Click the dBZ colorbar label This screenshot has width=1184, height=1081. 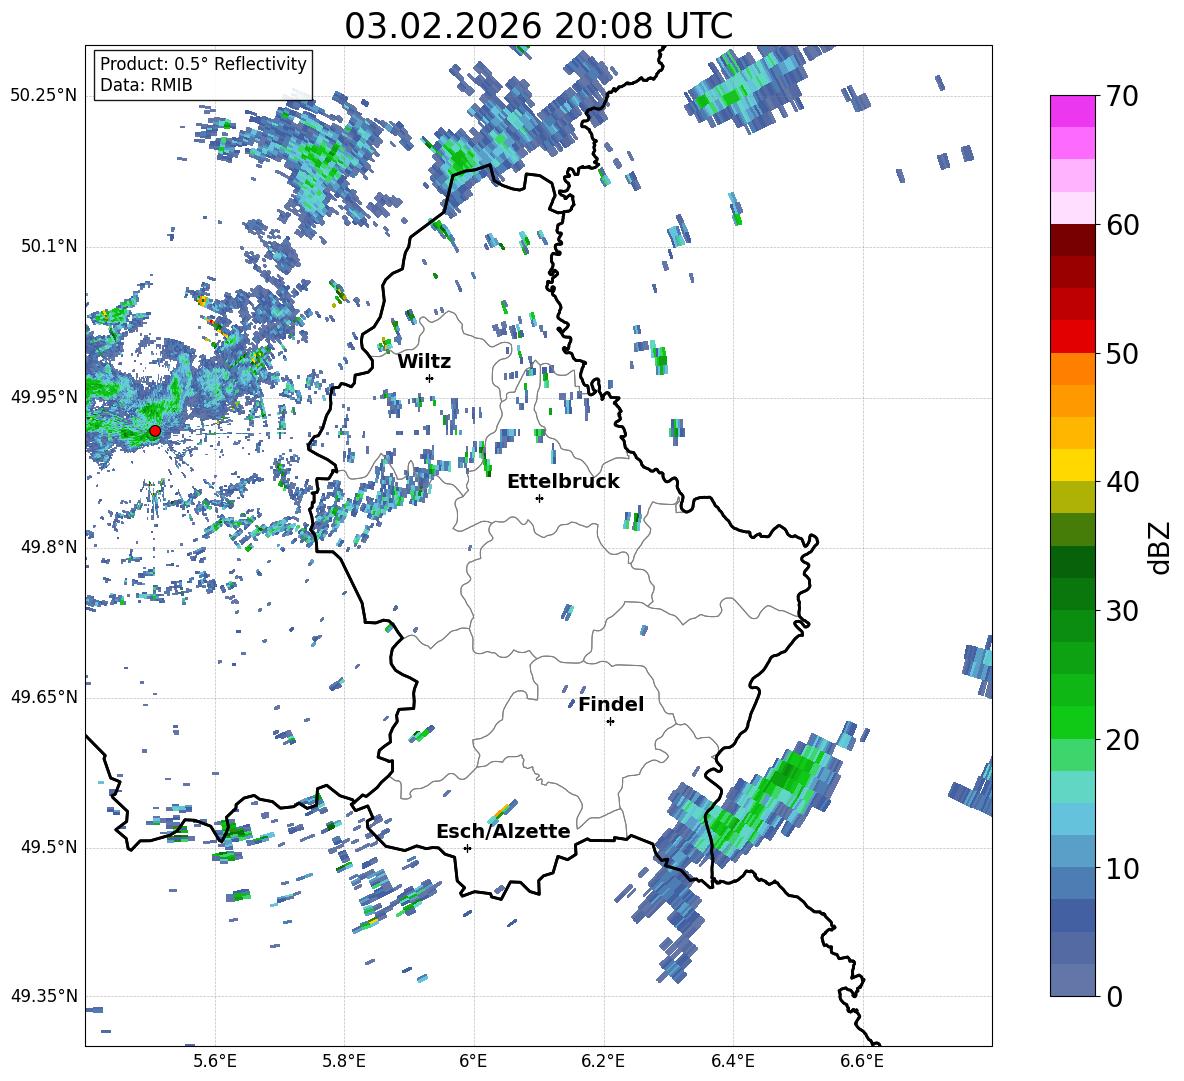point(1161,547)
